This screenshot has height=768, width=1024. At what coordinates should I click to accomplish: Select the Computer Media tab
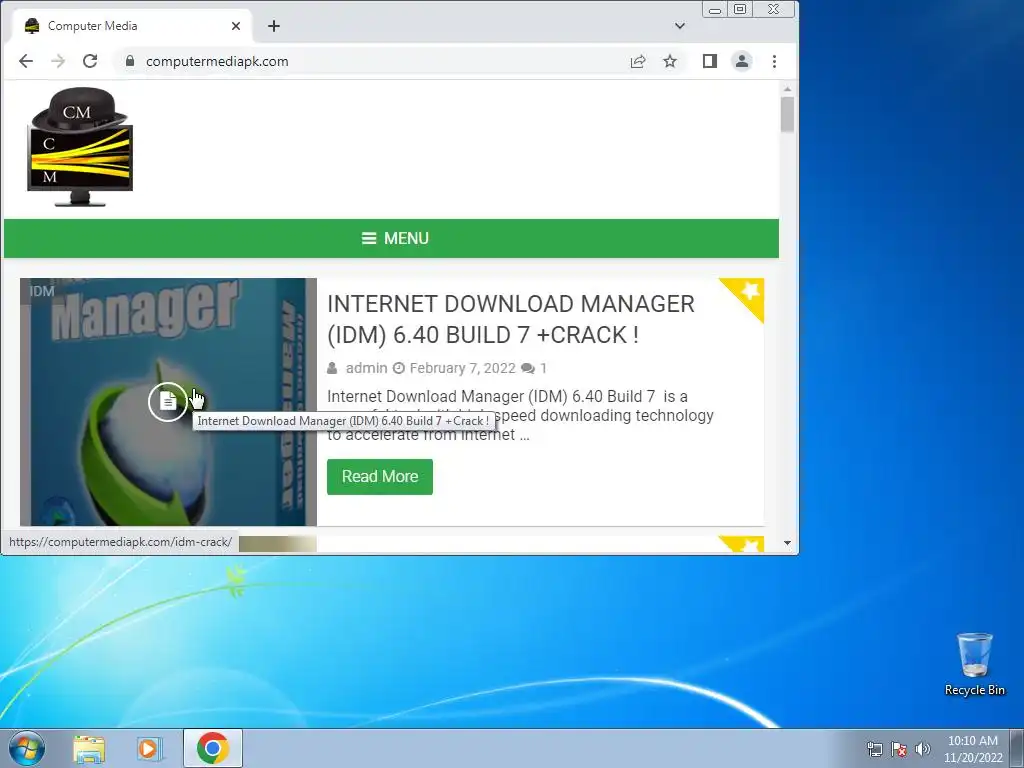point(133,26)
